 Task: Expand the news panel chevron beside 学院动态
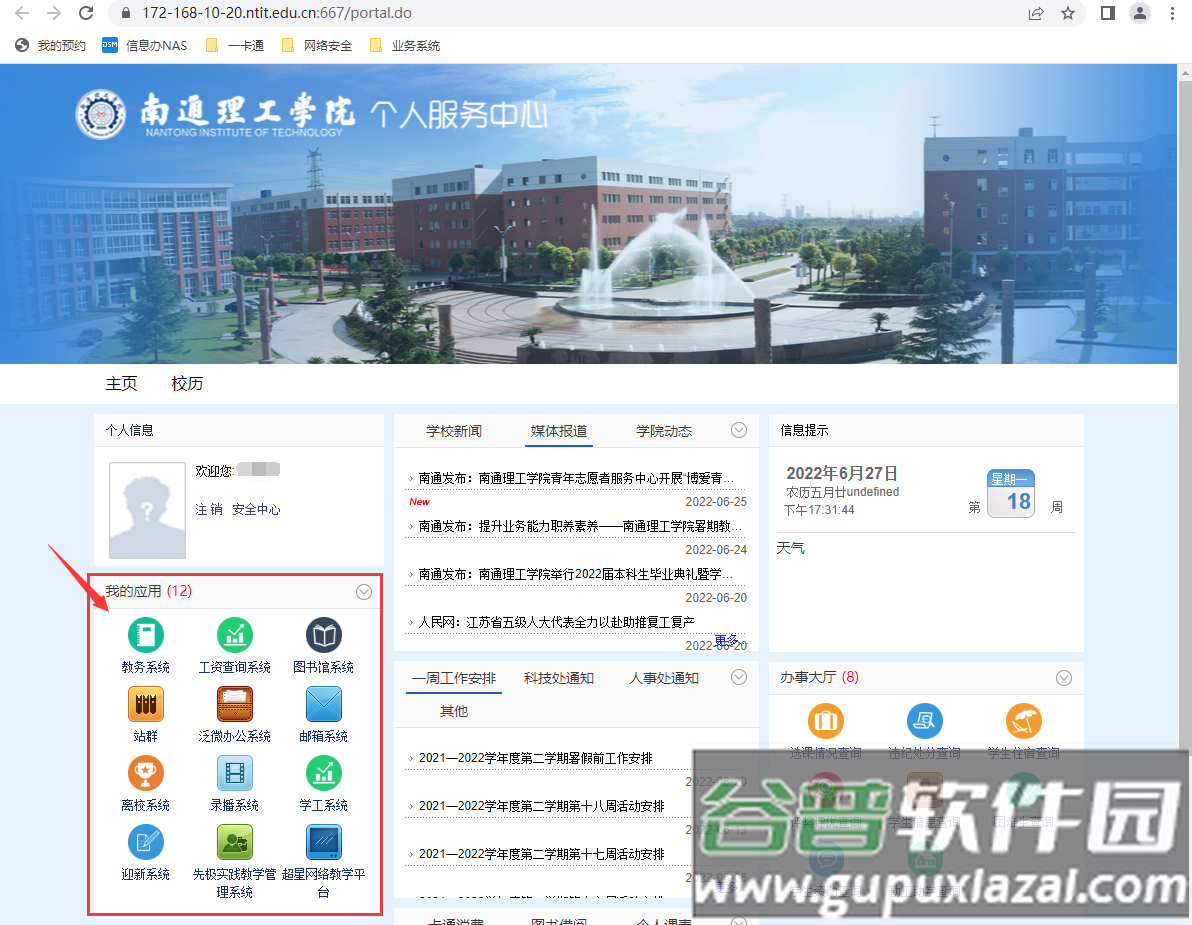coord(739,430)
